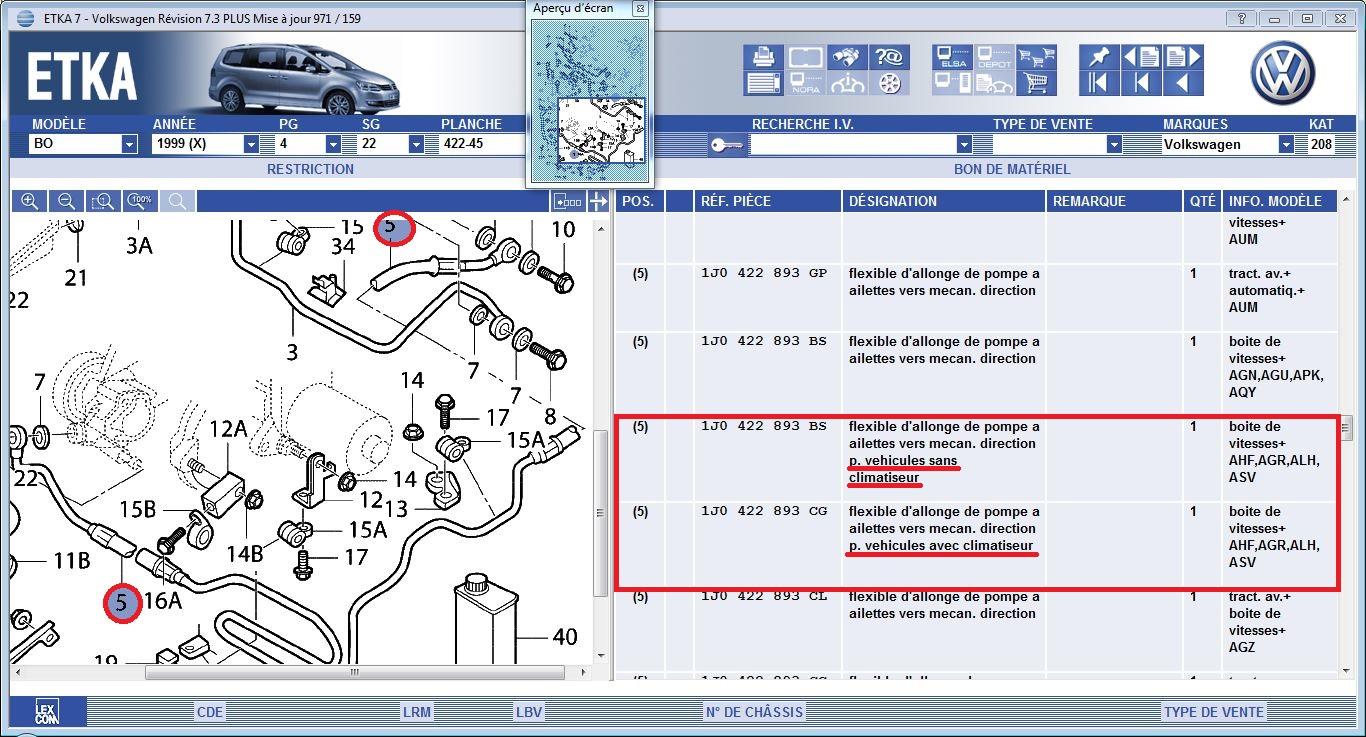Open the PG dropdown
1366x737 pixels.
coord(333,144)
